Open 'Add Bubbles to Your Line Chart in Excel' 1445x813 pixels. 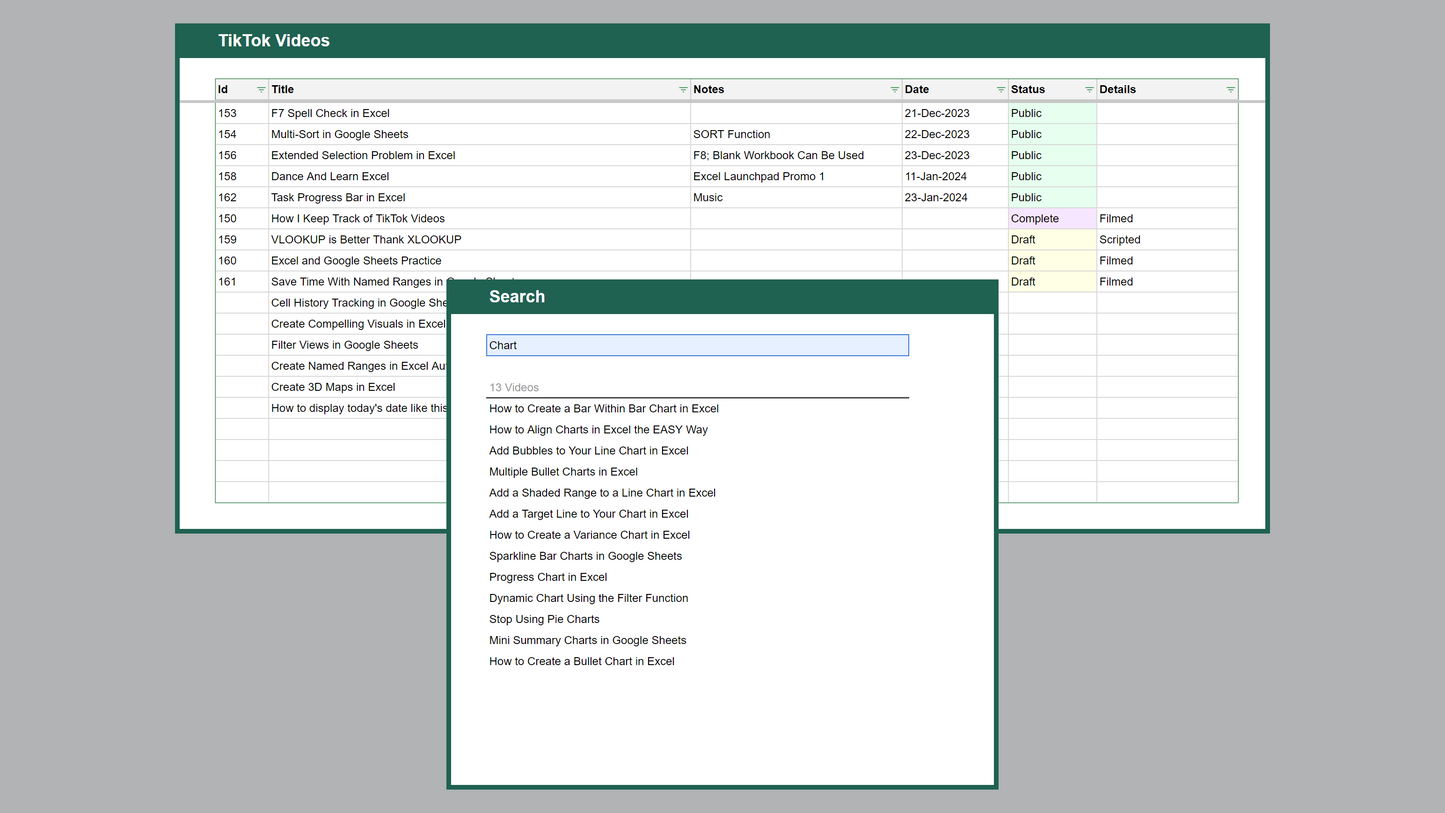click(589, 450)
